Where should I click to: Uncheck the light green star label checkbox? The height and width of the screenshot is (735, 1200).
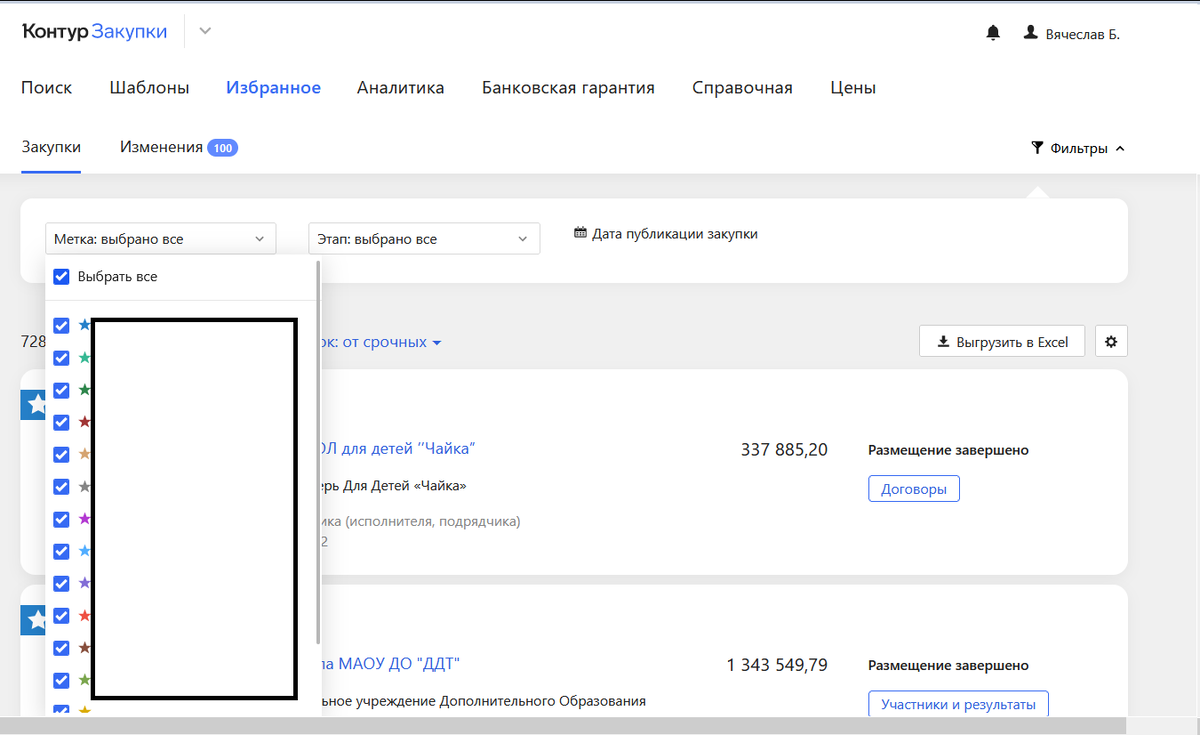(x=61, y=679)
